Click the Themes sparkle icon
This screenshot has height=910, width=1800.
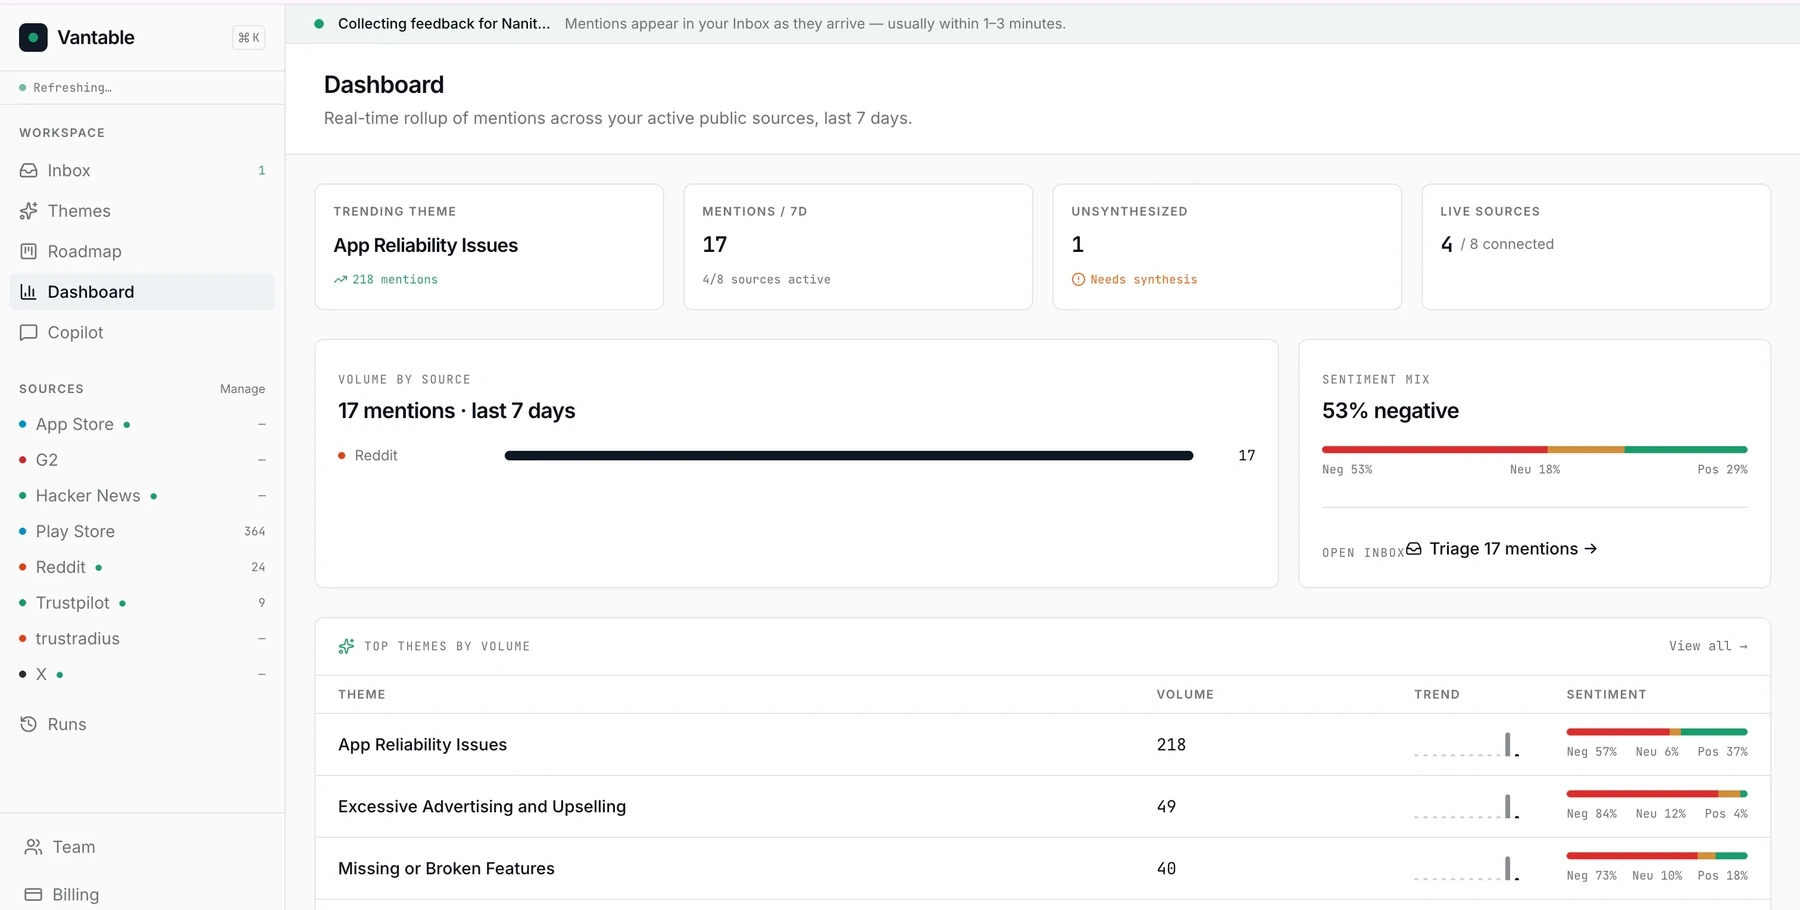tap(29, 211)
